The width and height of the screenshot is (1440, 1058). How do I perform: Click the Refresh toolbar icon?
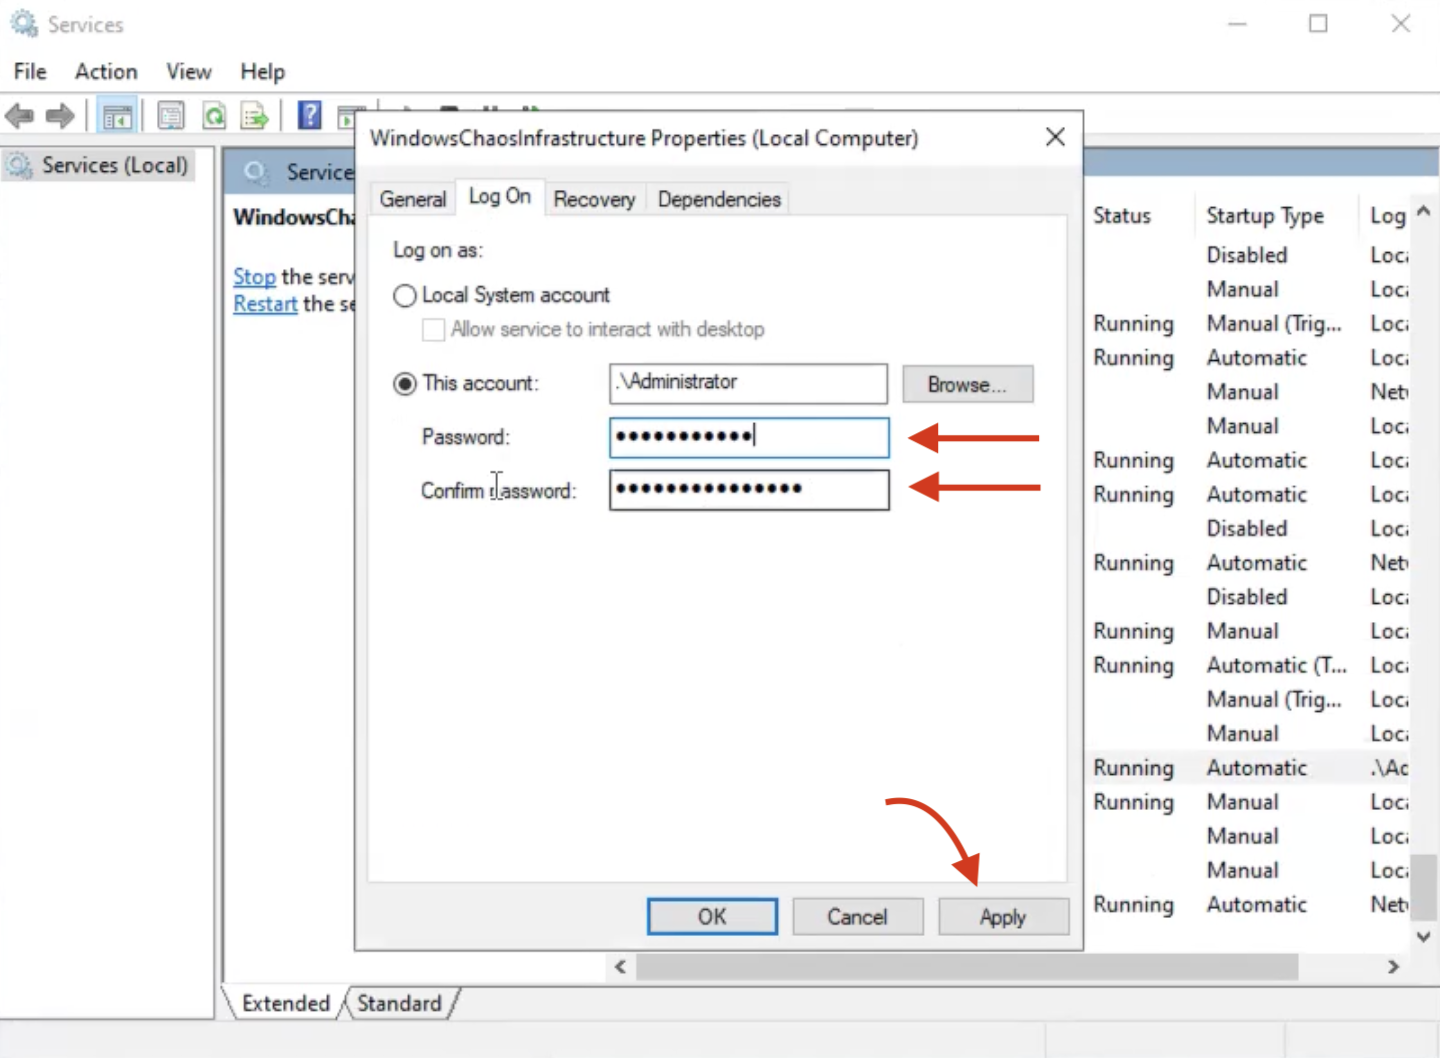point(214,116)
